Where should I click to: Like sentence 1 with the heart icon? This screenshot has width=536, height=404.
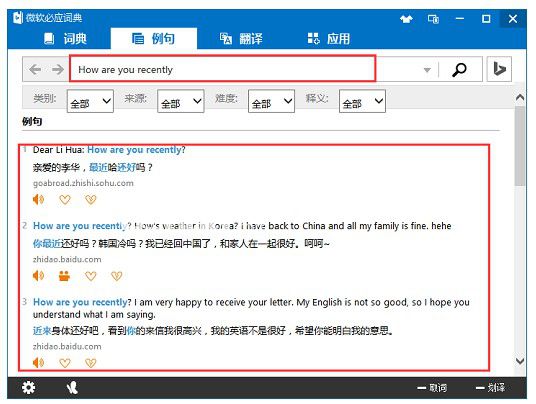point(65,199)
